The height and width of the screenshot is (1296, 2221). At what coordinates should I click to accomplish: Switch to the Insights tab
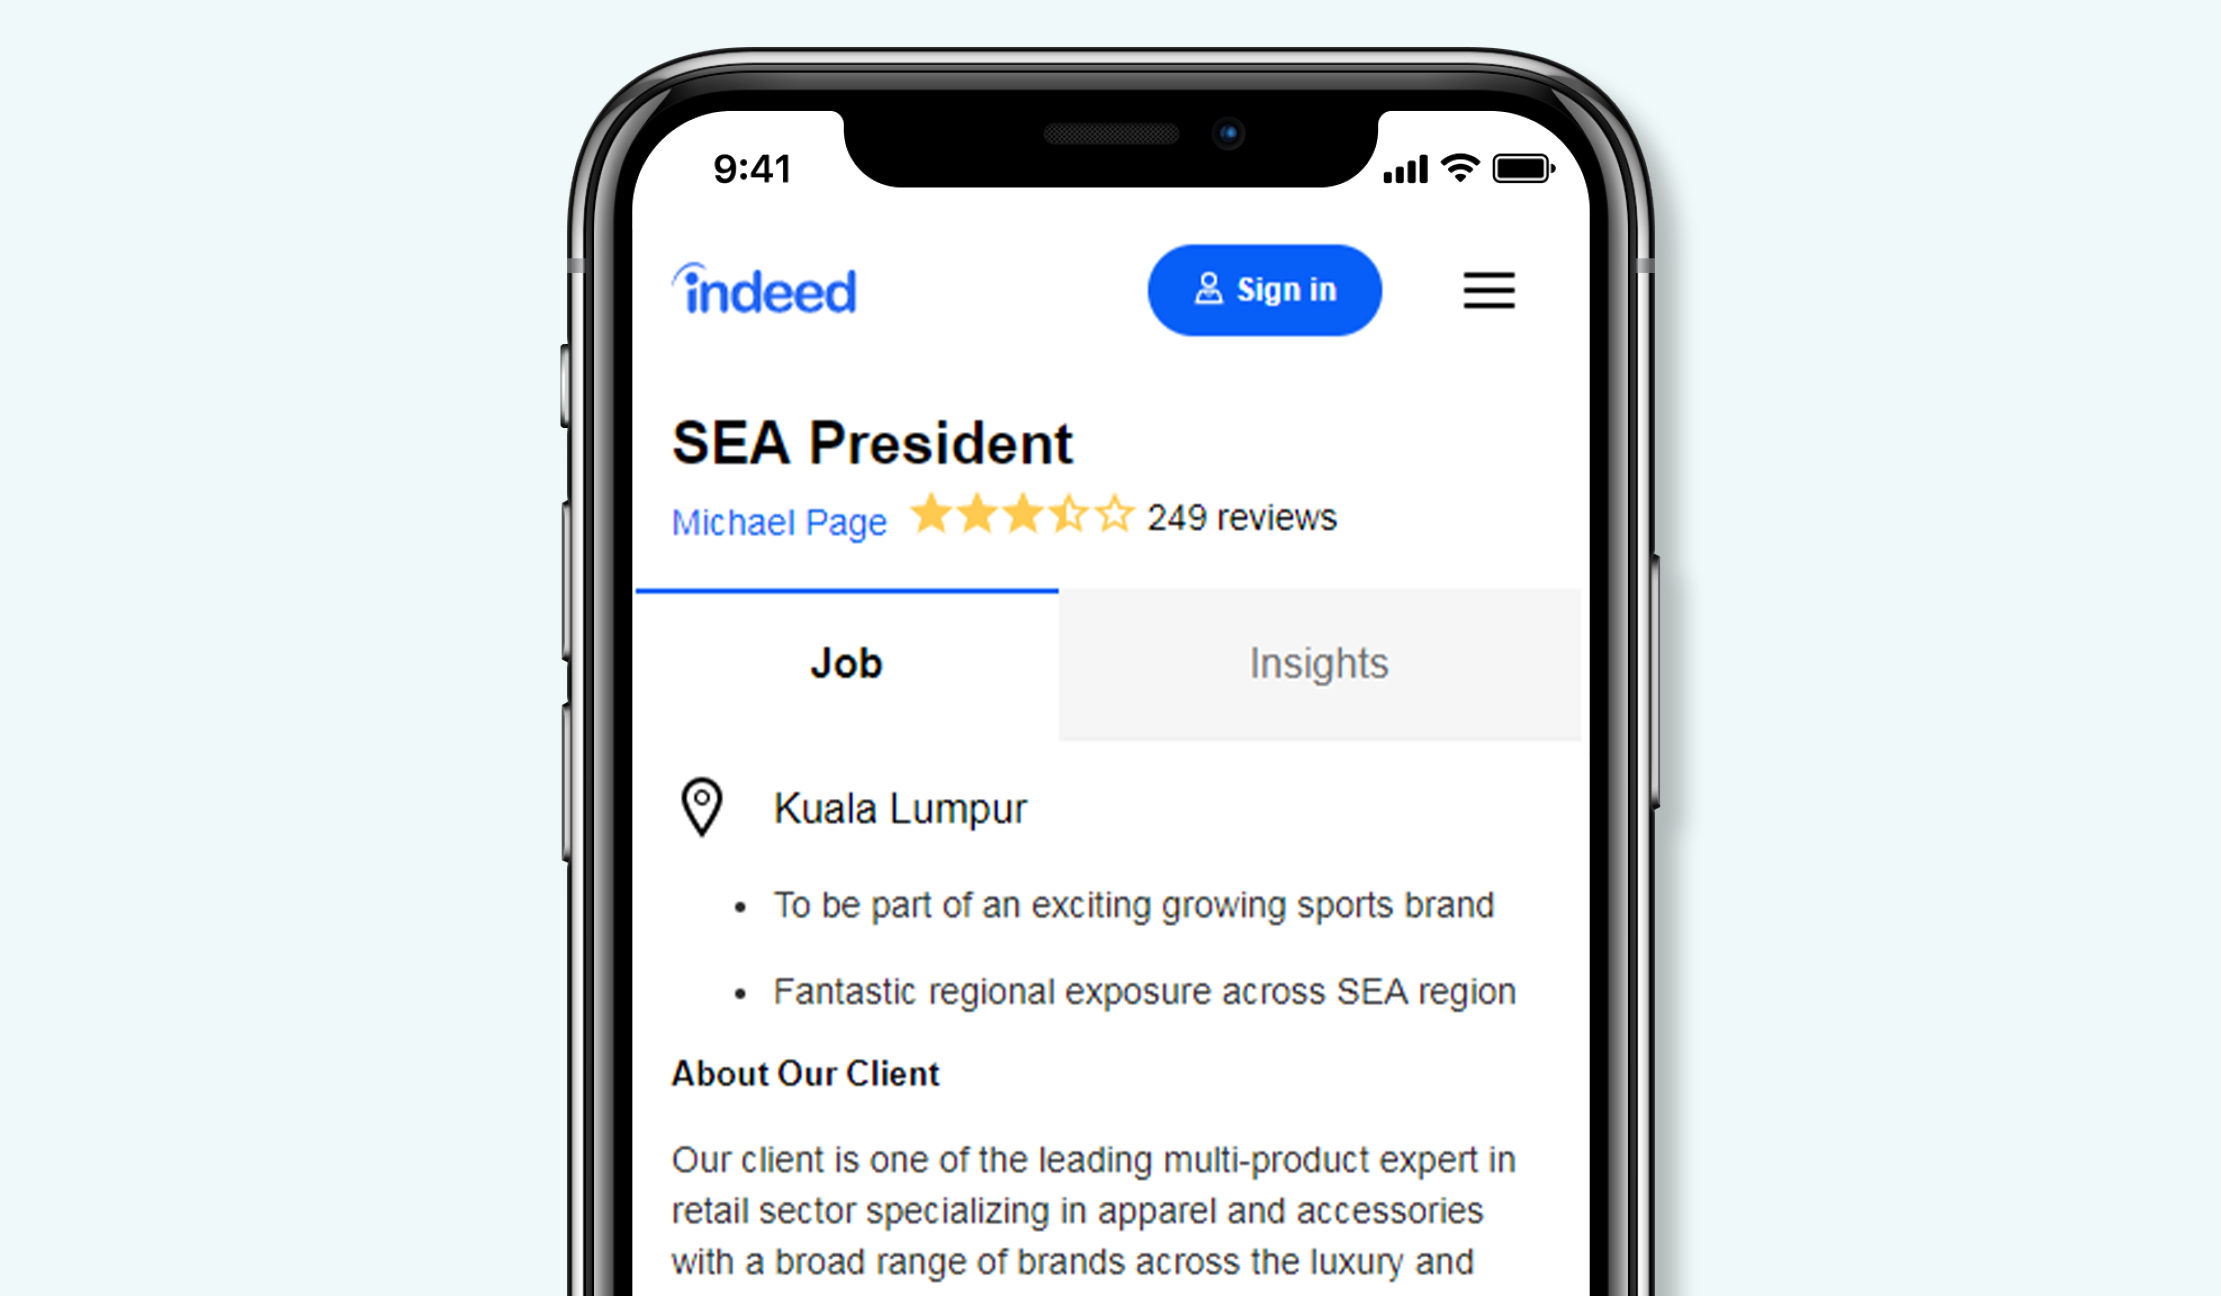(1319, 665)
